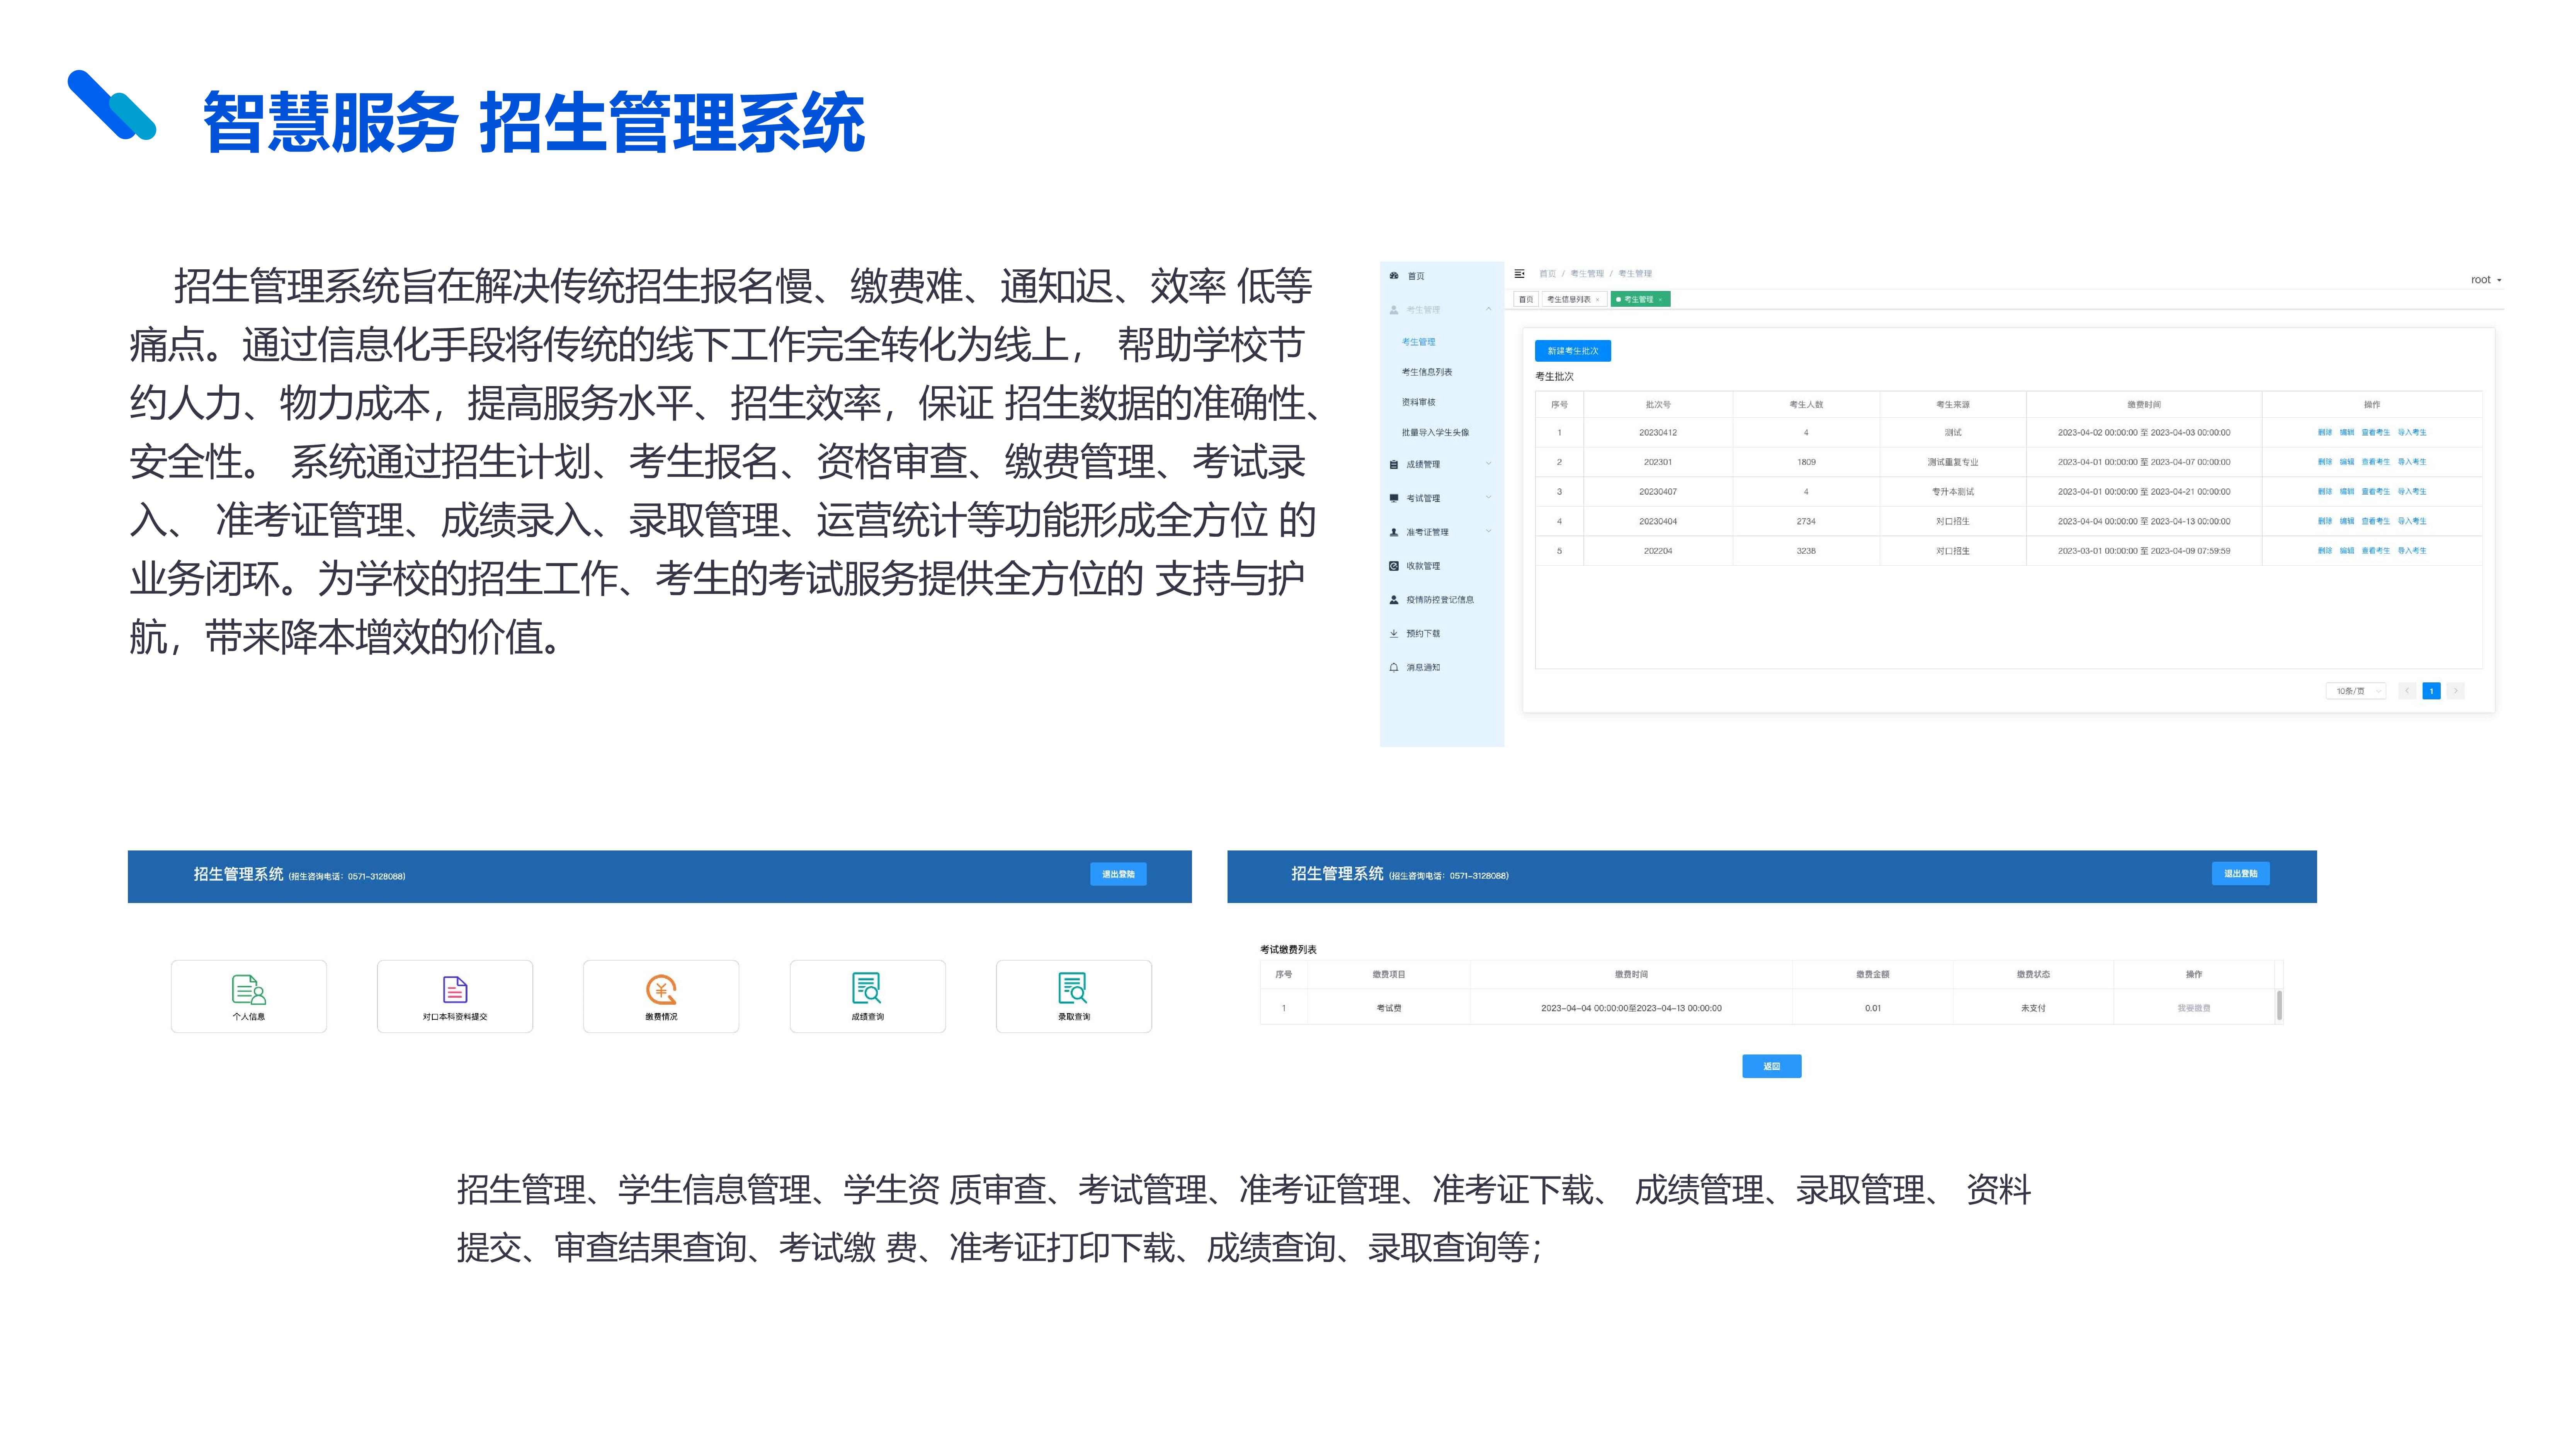Screen dimensions: 2576x1449
Task: Click the 返回 button below payment table
Action: 1771,1067
